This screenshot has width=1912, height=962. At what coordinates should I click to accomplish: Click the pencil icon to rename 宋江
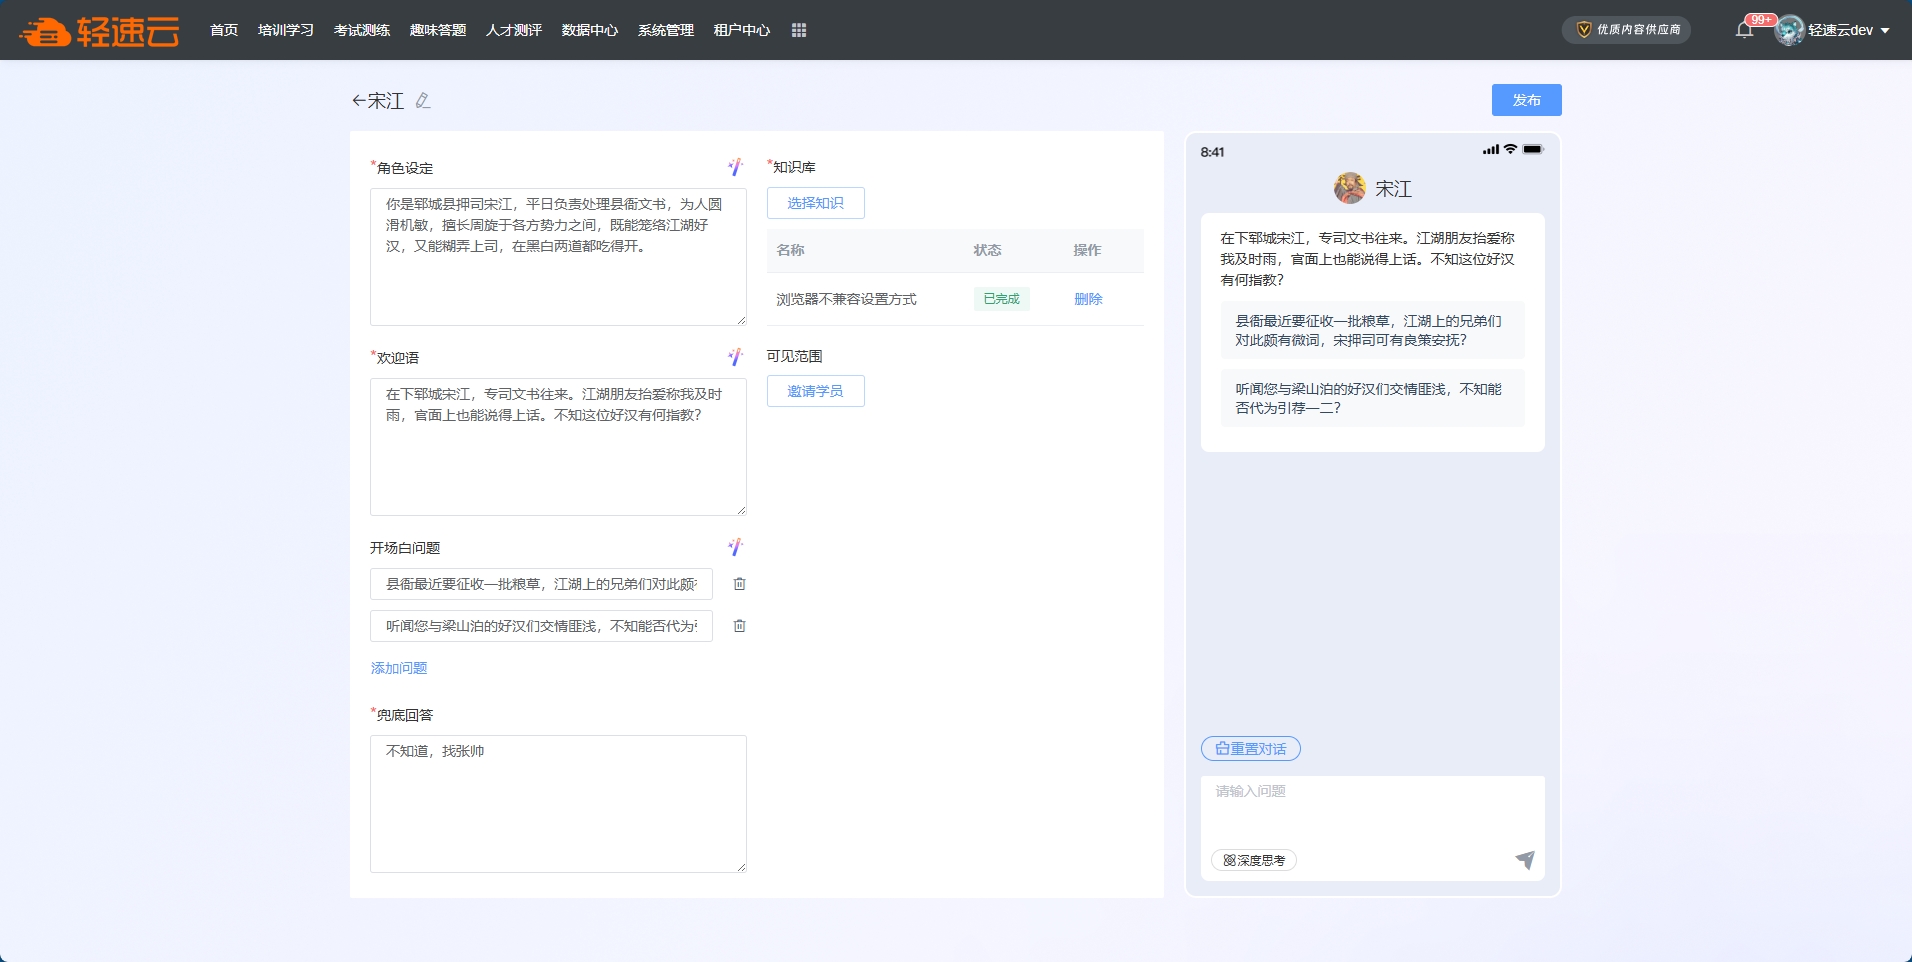(423, 101)
